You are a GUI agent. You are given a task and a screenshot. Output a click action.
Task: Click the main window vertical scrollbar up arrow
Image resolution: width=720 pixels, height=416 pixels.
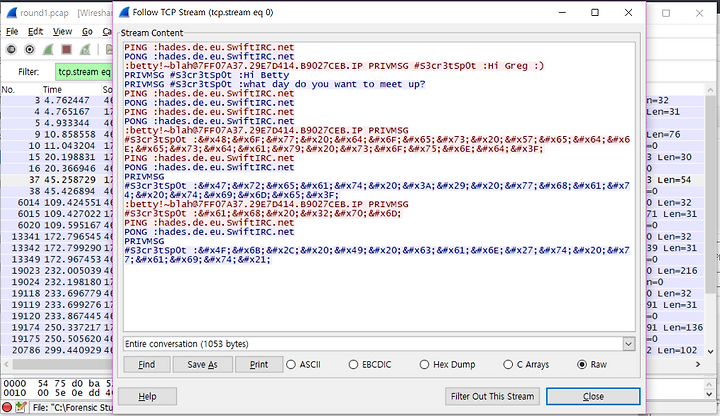[x=710, y=90]
